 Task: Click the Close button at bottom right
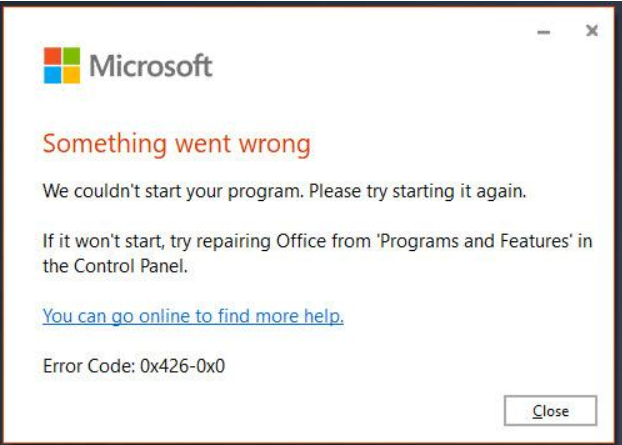[x=550, y=410]
